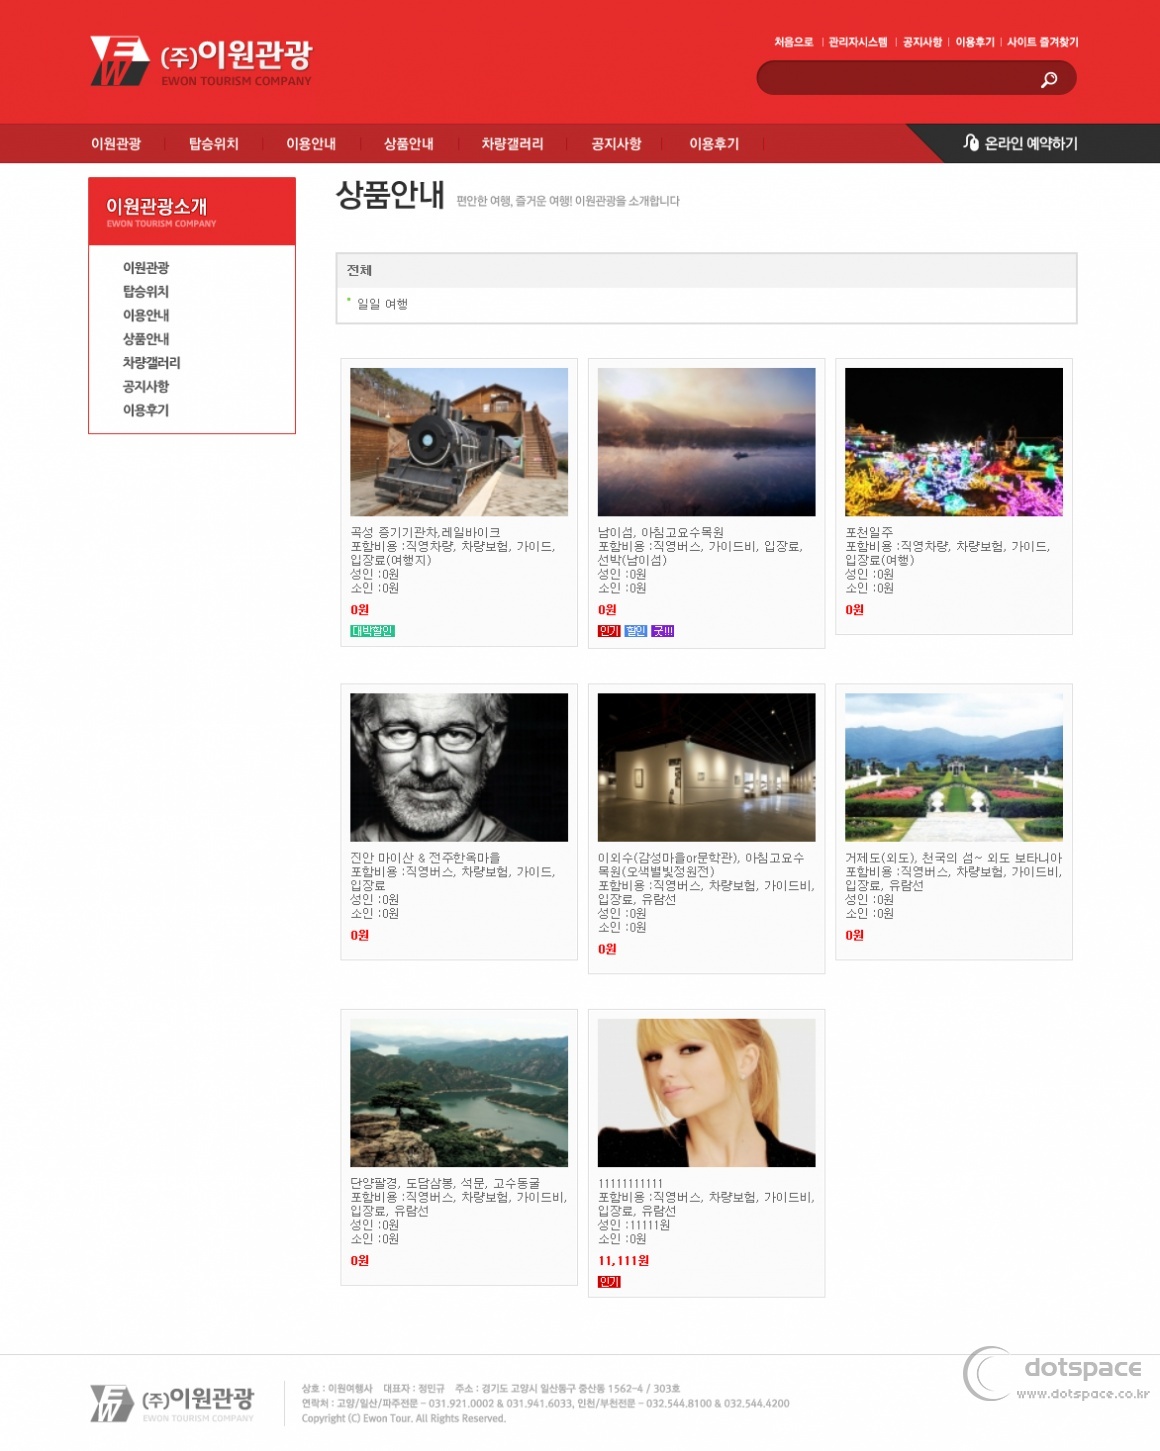This screenshot has height=1451, width=1160.
Task: Open the 상품안내 tab in the main navigation
Action: point(409,143)
